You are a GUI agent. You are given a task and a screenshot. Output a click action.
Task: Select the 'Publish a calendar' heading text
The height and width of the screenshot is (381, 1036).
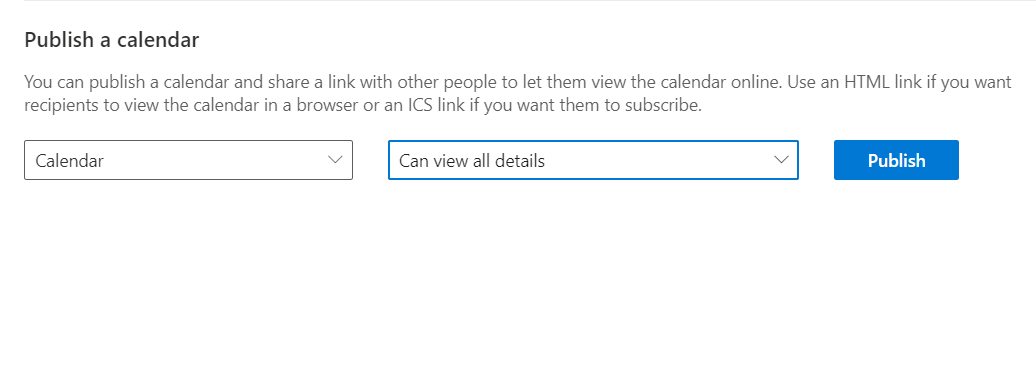point(112,40)
